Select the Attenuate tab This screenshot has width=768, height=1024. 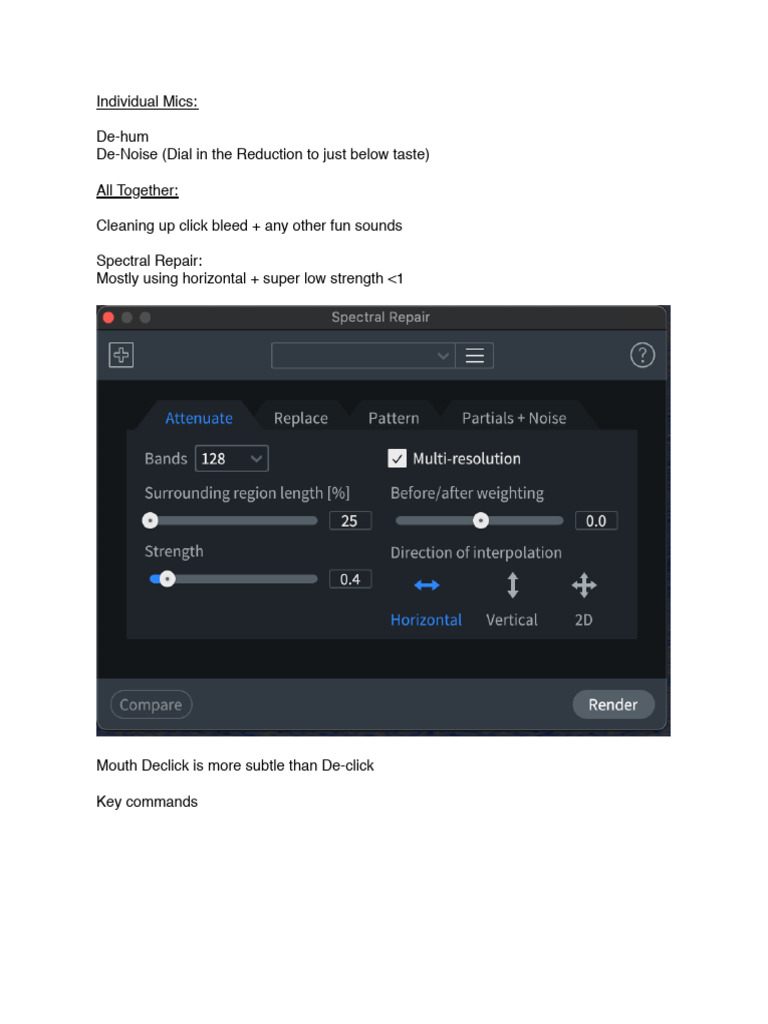tap(199, 418)
